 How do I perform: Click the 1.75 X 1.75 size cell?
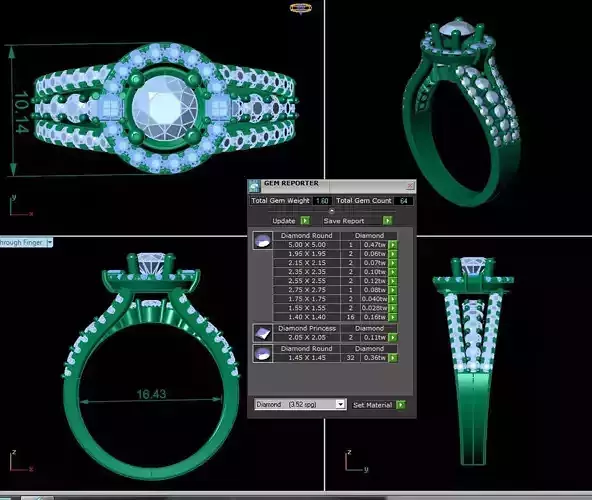point(307,299)
